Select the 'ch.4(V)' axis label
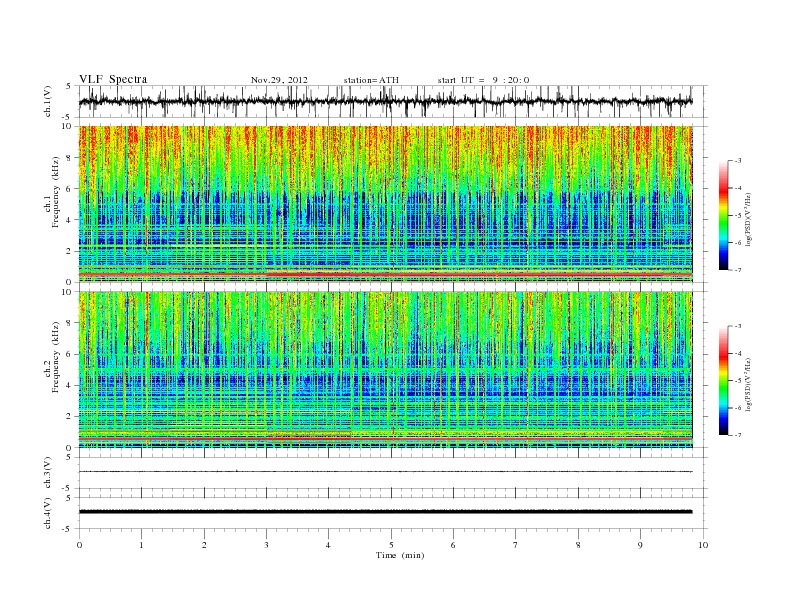The image size is (792, 612). (x=48, y=513)
